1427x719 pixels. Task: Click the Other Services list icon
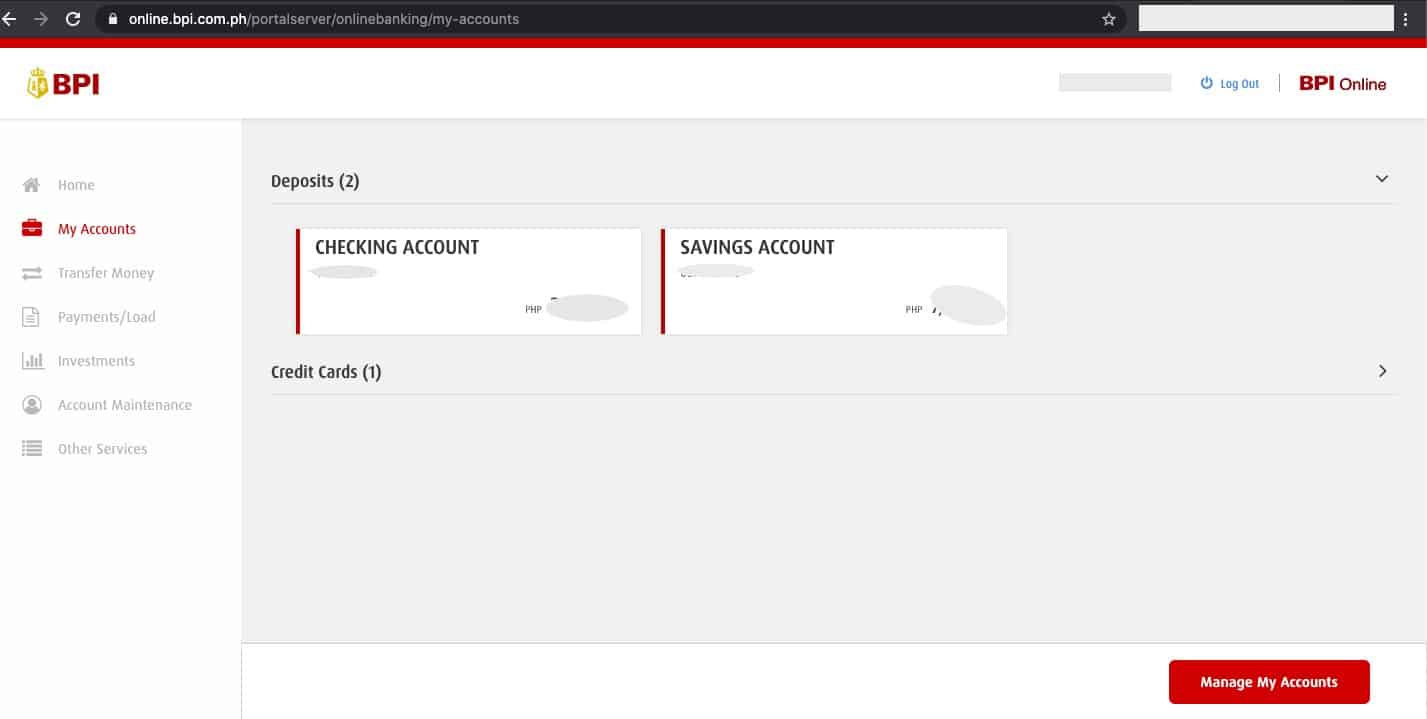(x=32, y=449)
